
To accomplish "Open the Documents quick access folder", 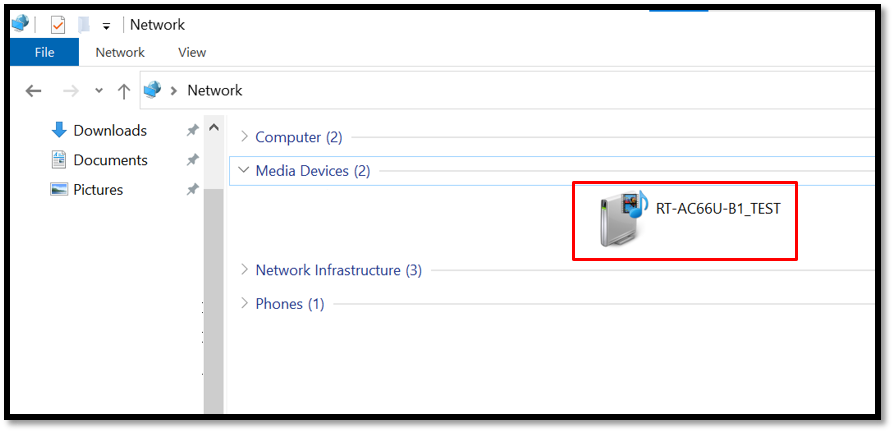I will coord(110,160).
